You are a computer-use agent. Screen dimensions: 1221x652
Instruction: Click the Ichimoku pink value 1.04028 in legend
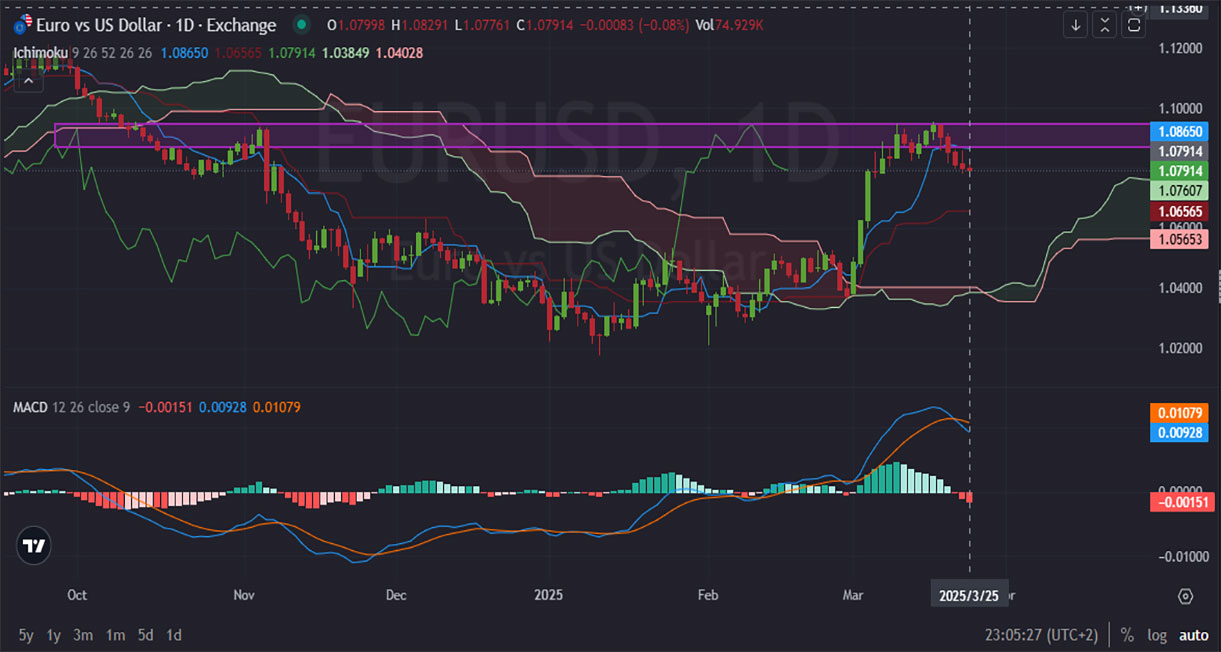[398, 51]
